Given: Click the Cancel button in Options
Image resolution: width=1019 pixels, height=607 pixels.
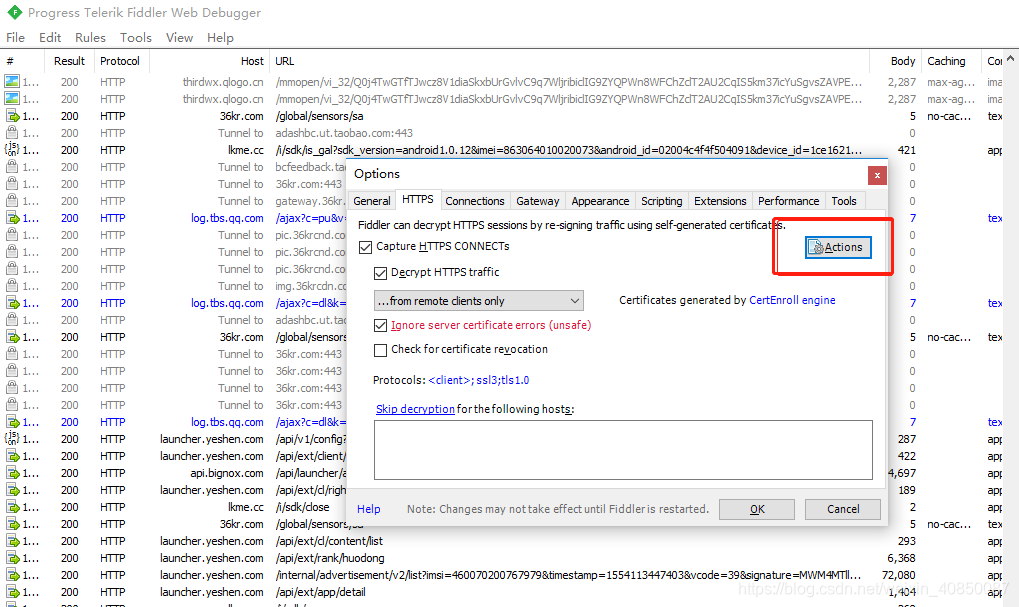Looking at the screenshot, I should pos(843,509).
